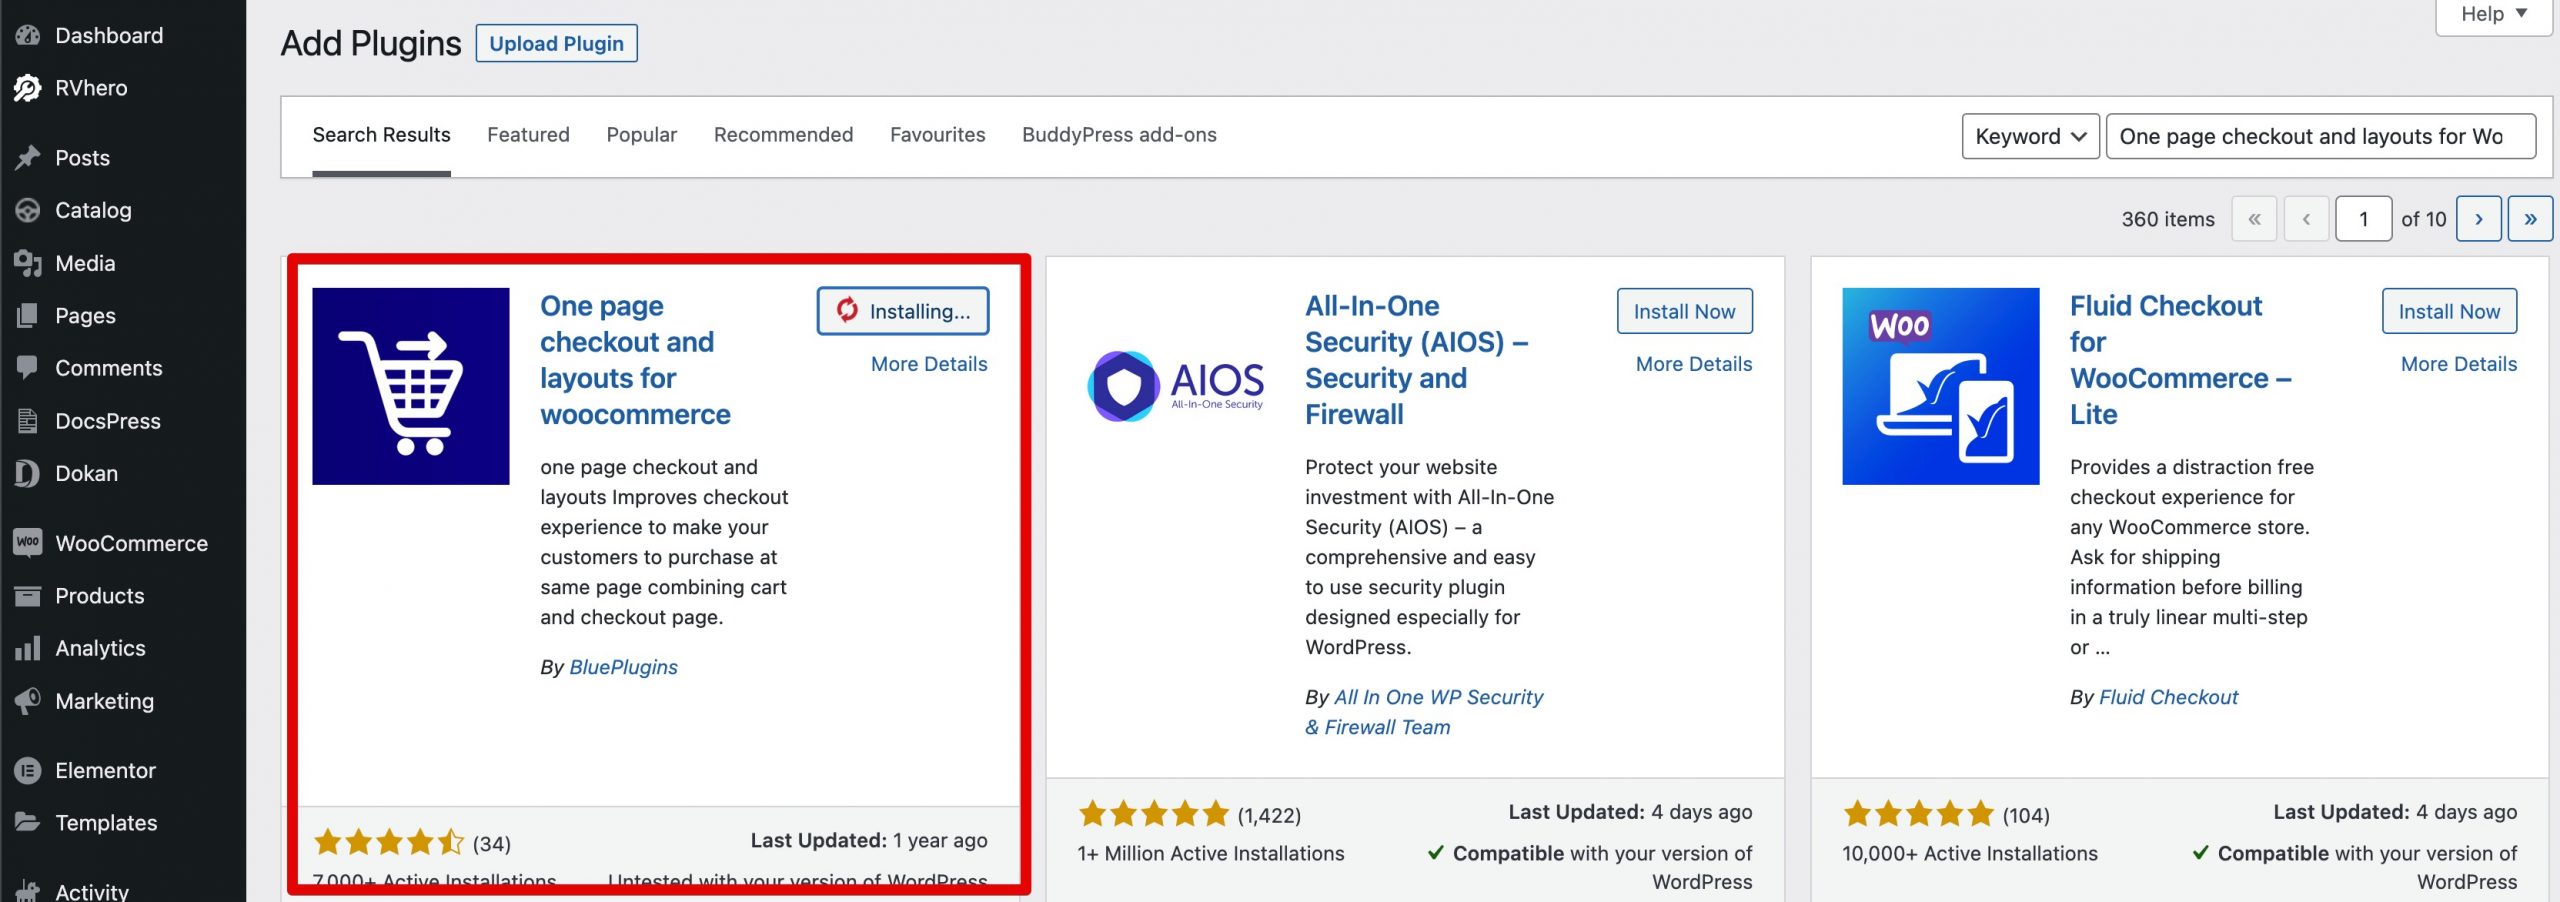This screenshot has width=2560, height=902.
Task: Click the Installing... button
Action: click(x=903, y=311)
